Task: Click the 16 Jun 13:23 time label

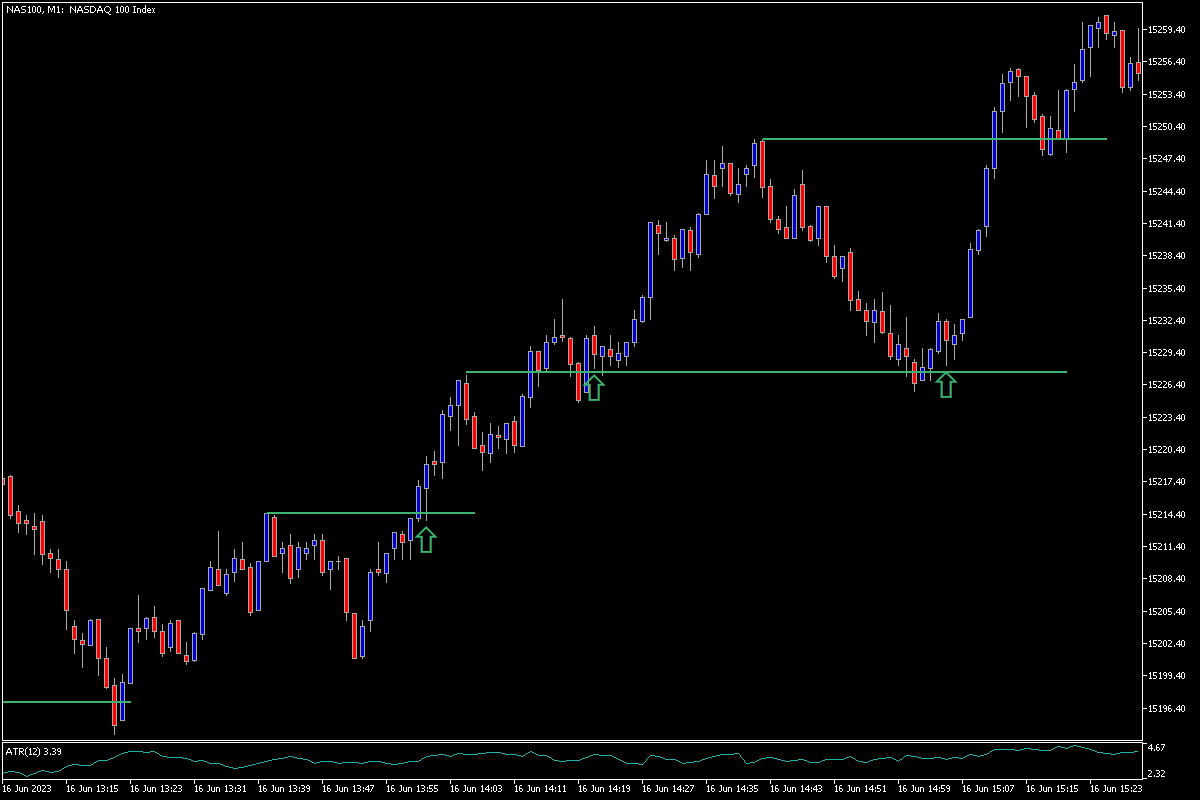Action: (156, 789)
